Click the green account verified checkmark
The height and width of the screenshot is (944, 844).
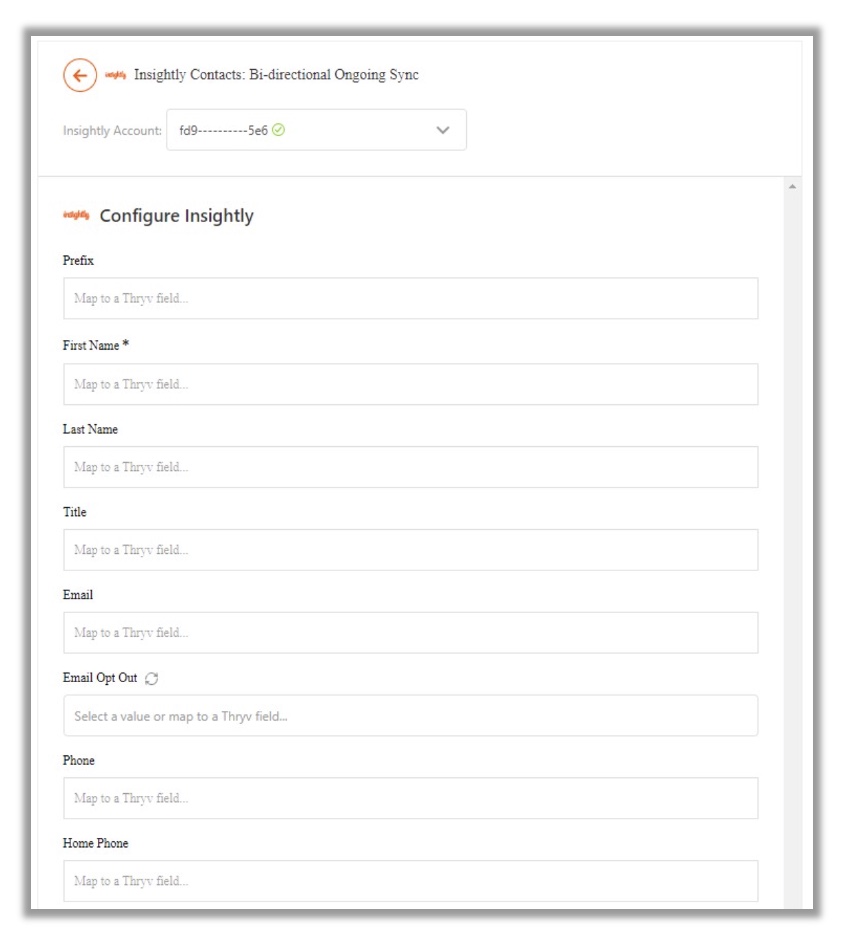click(x=278, y=130)
